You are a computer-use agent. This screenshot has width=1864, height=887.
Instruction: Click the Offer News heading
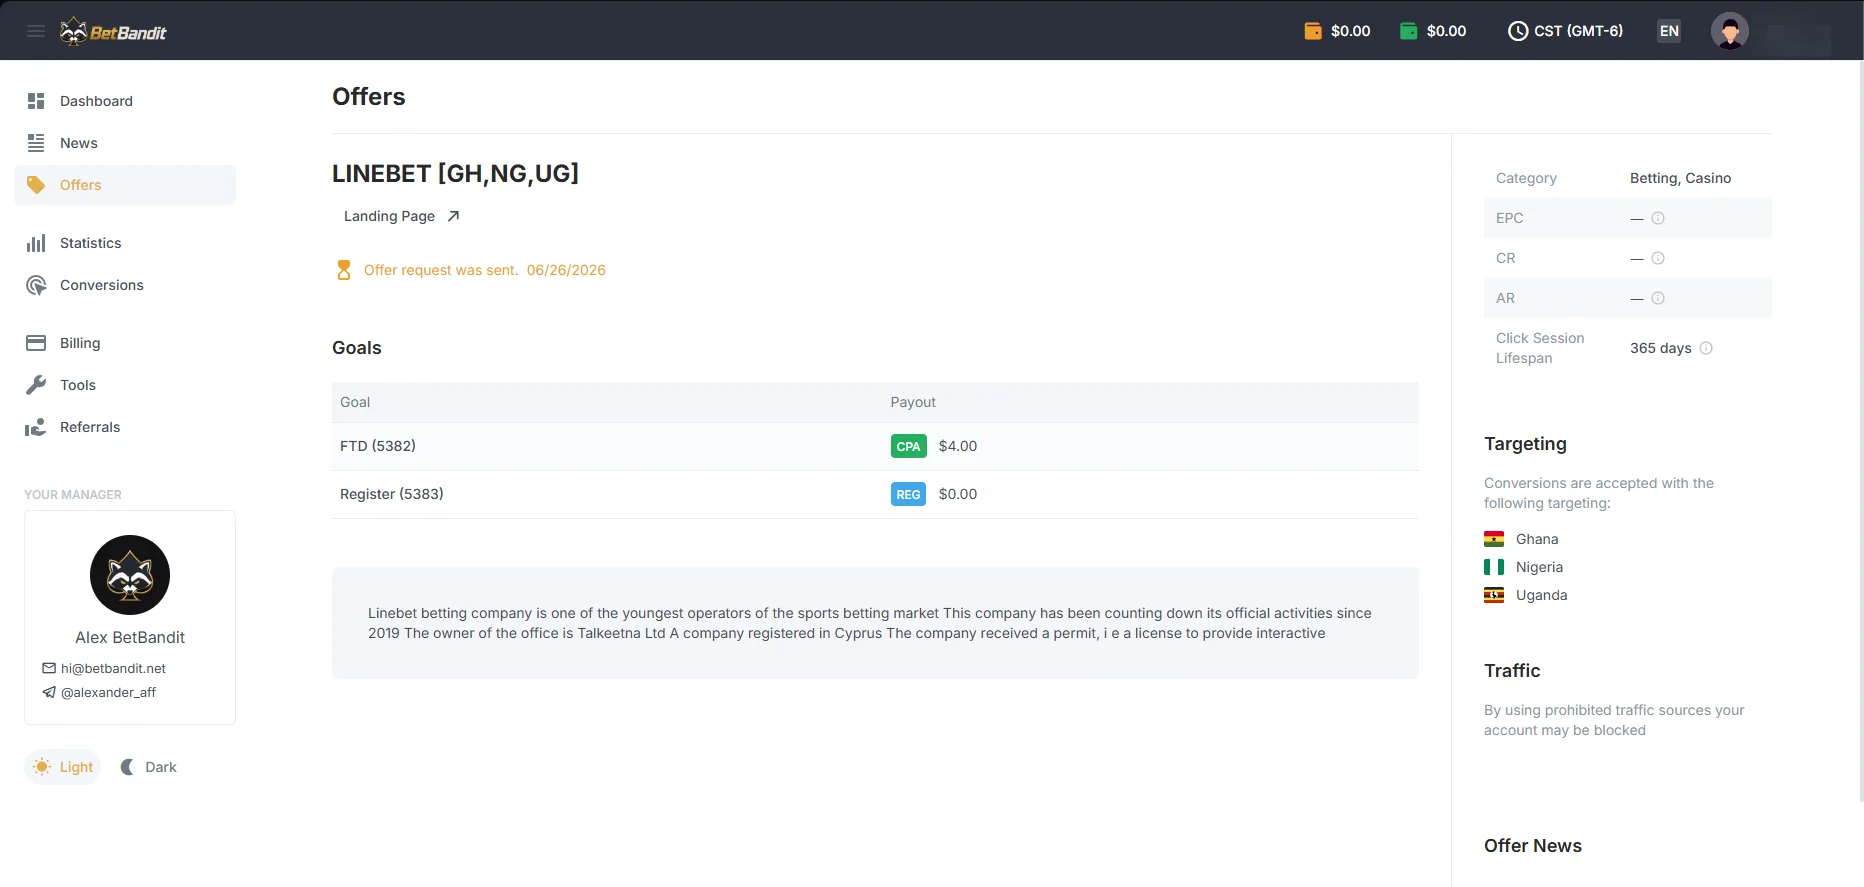(1533, 845)
